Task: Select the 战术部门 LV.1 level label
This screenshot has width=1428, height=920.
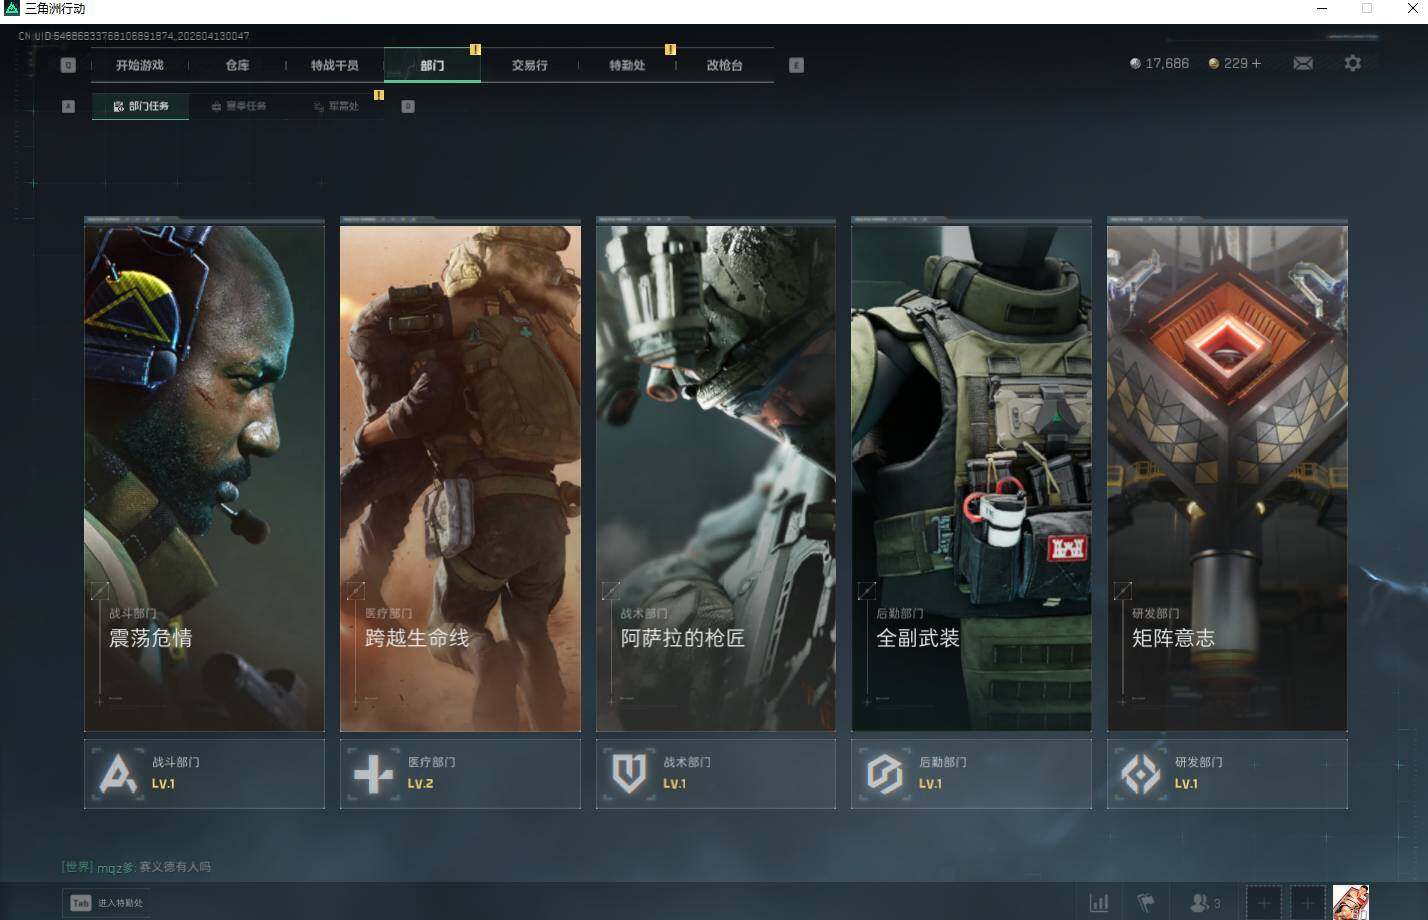Action: click(x=675, y=784)
